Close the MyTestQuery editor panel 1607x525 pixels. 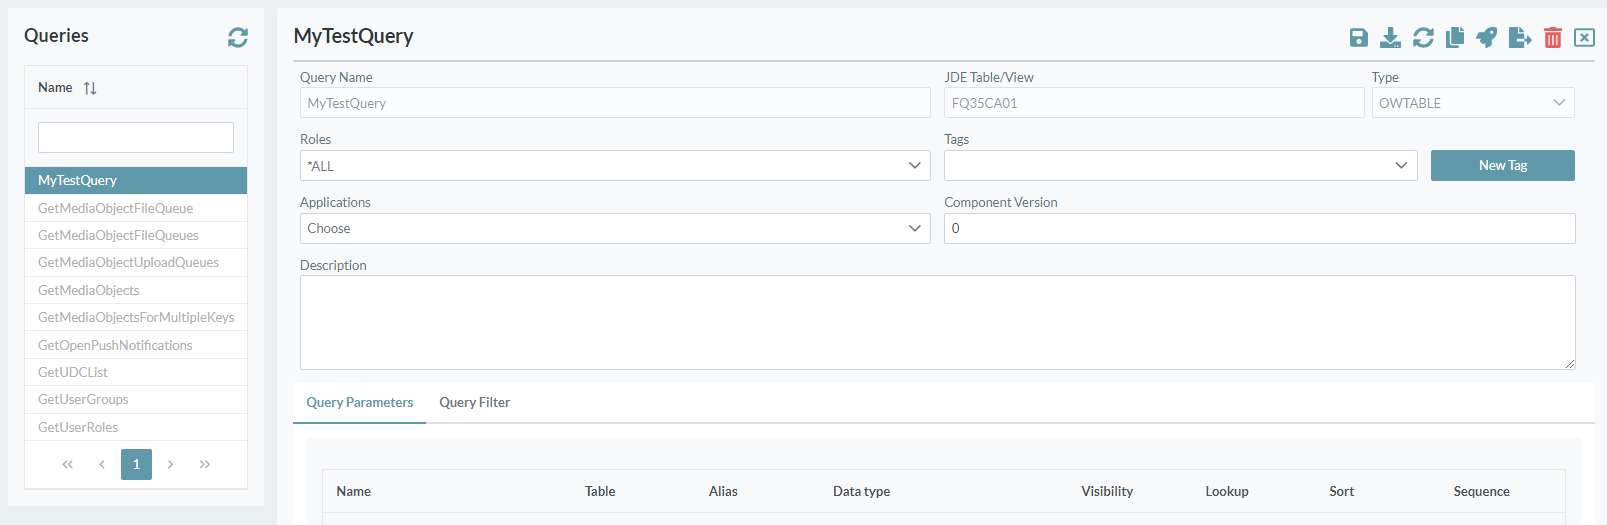click(1584, 38)
